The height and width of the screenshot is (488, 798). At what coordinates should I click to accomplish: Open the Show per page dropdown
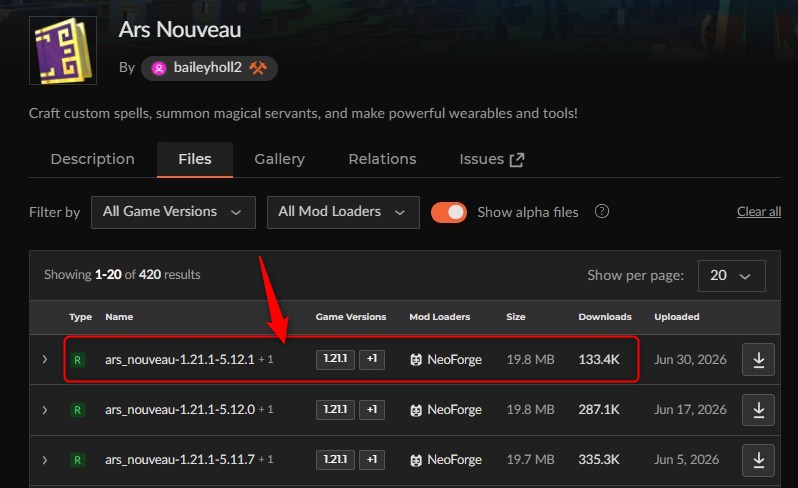[x=731, y=276]
